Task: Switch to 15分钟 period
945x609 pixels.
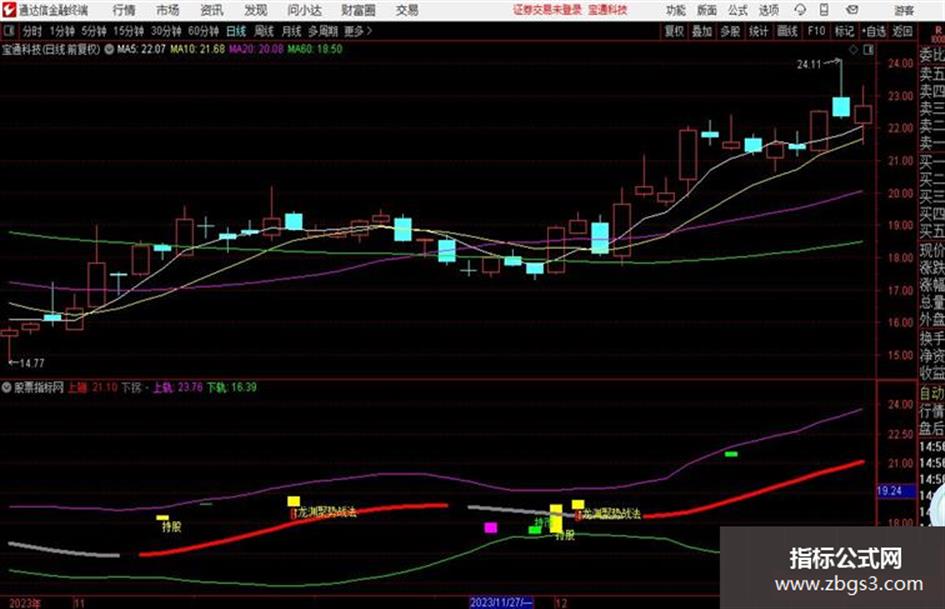Action: click(129, 31)
